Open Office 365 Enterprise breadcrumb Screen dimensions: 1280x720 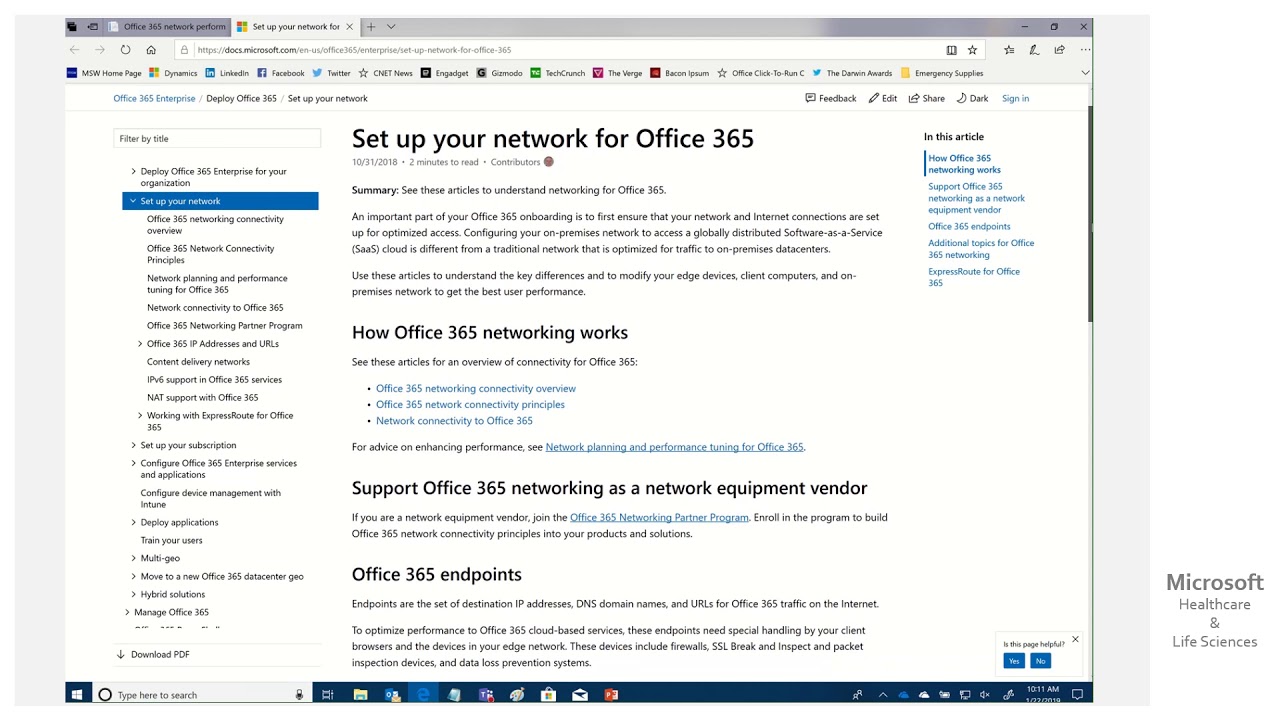click(154, 98)
